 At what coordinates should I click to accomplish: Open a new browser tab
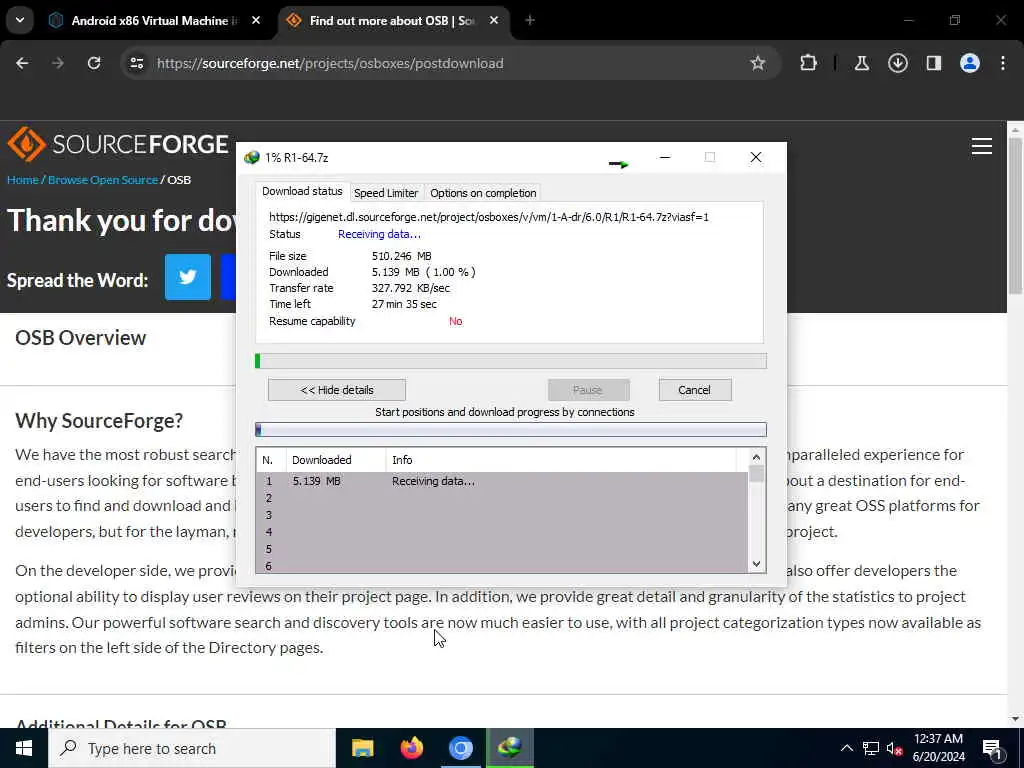[x=530, y=21]
